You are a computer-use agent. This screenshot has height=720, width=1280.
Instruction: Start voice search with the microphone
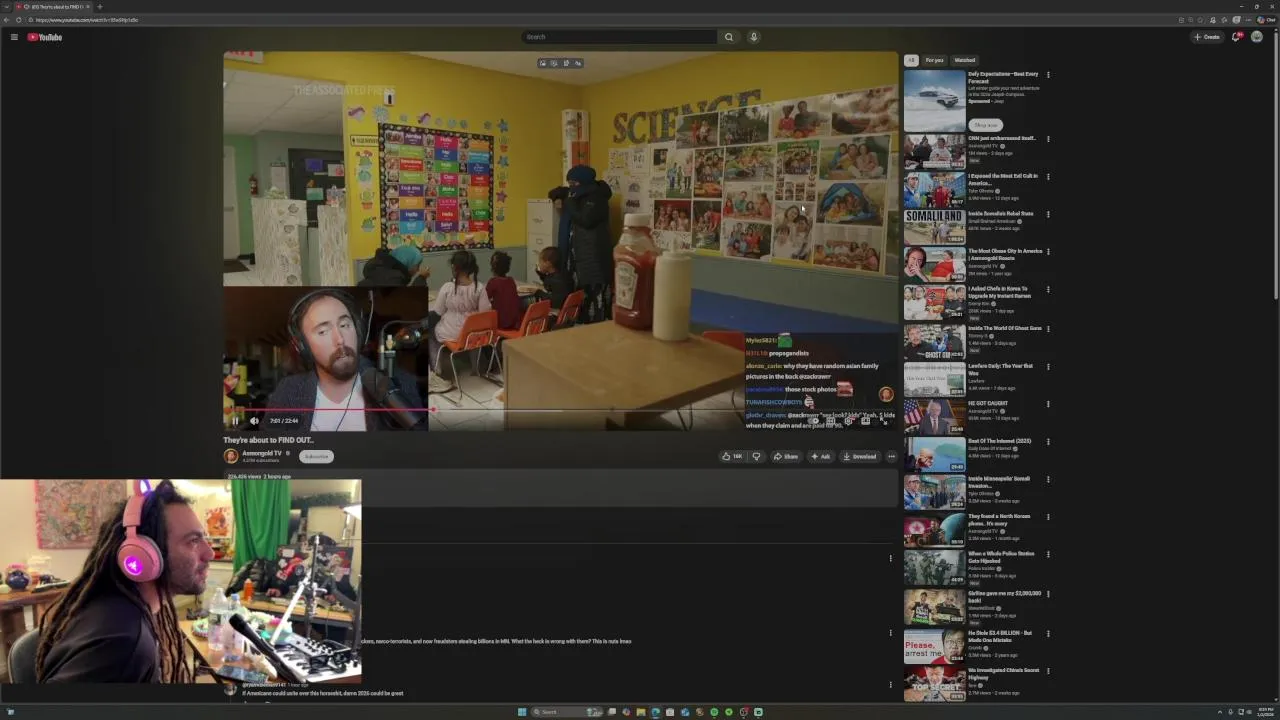click(754, 37)
